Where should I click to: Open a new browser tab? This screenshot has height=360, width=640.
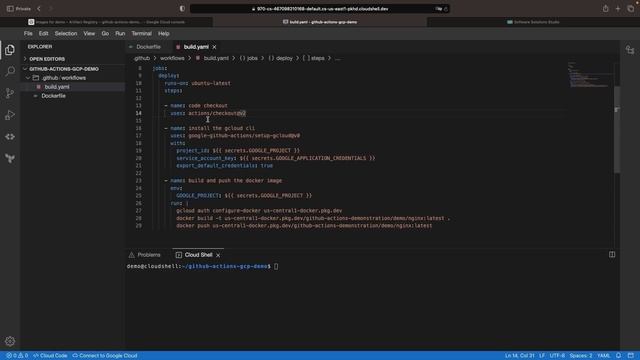point(618,9)
